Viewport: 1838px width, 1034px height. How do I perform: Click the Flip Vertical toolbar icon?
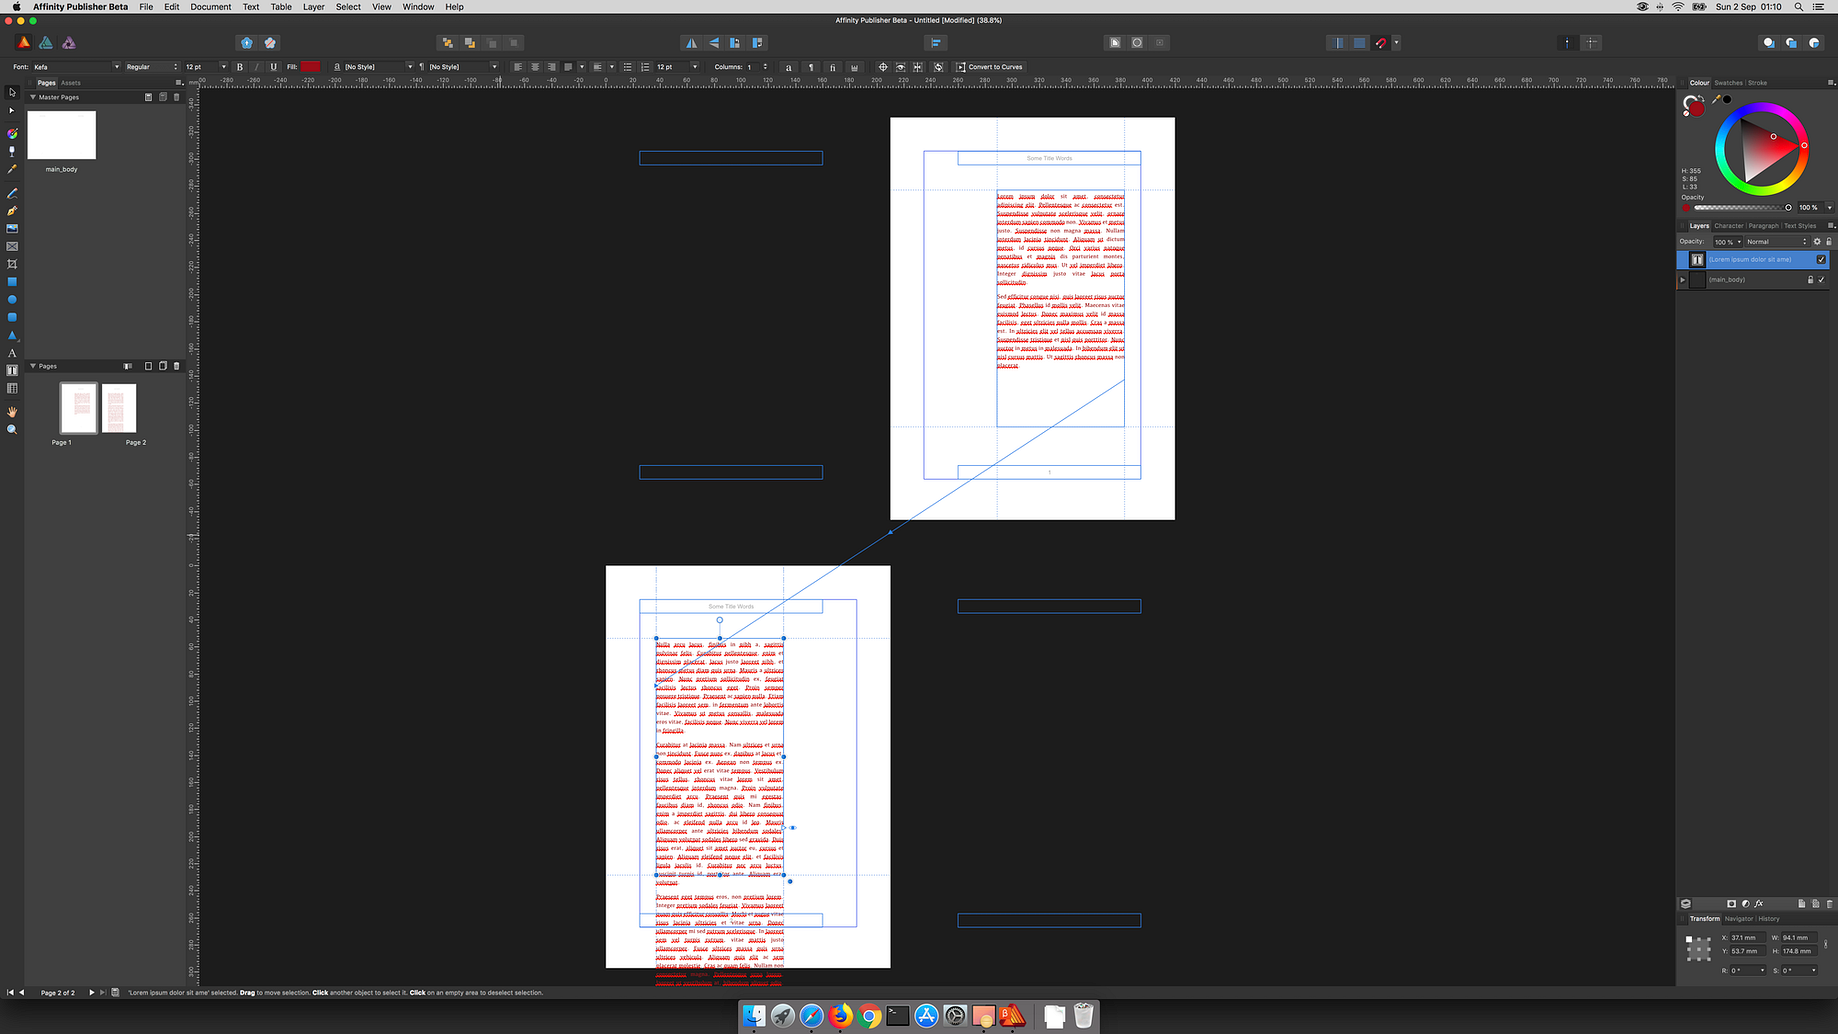coord(713,43)
